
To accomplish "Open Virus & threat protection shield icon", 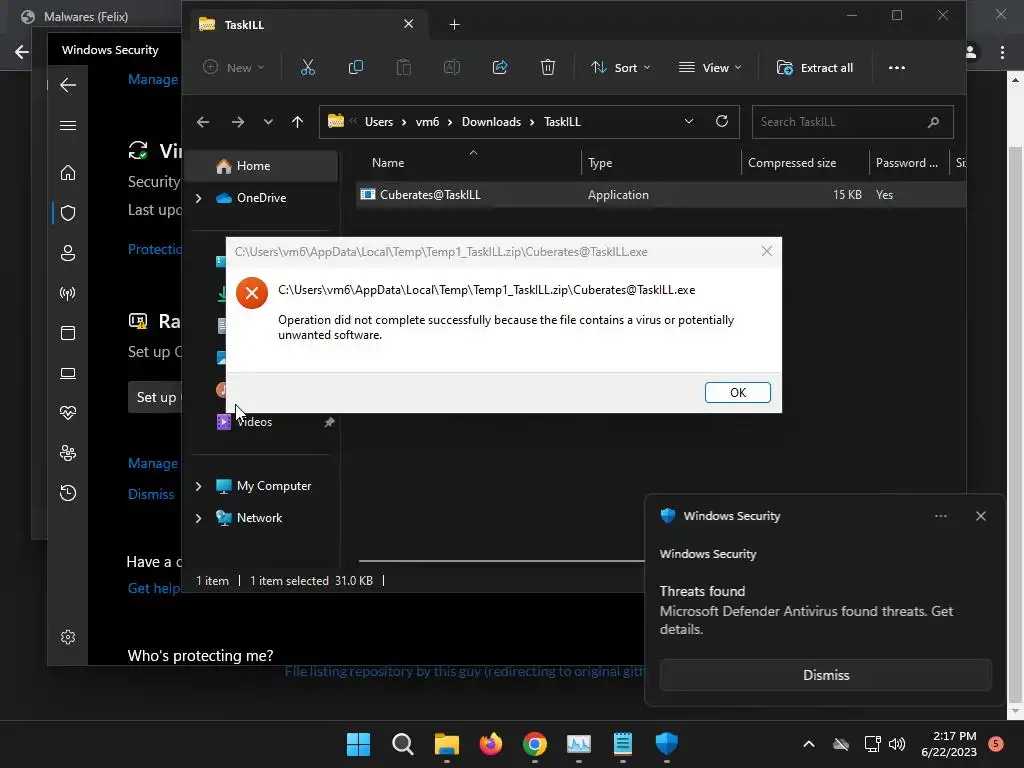I will [x=68, y=213].
